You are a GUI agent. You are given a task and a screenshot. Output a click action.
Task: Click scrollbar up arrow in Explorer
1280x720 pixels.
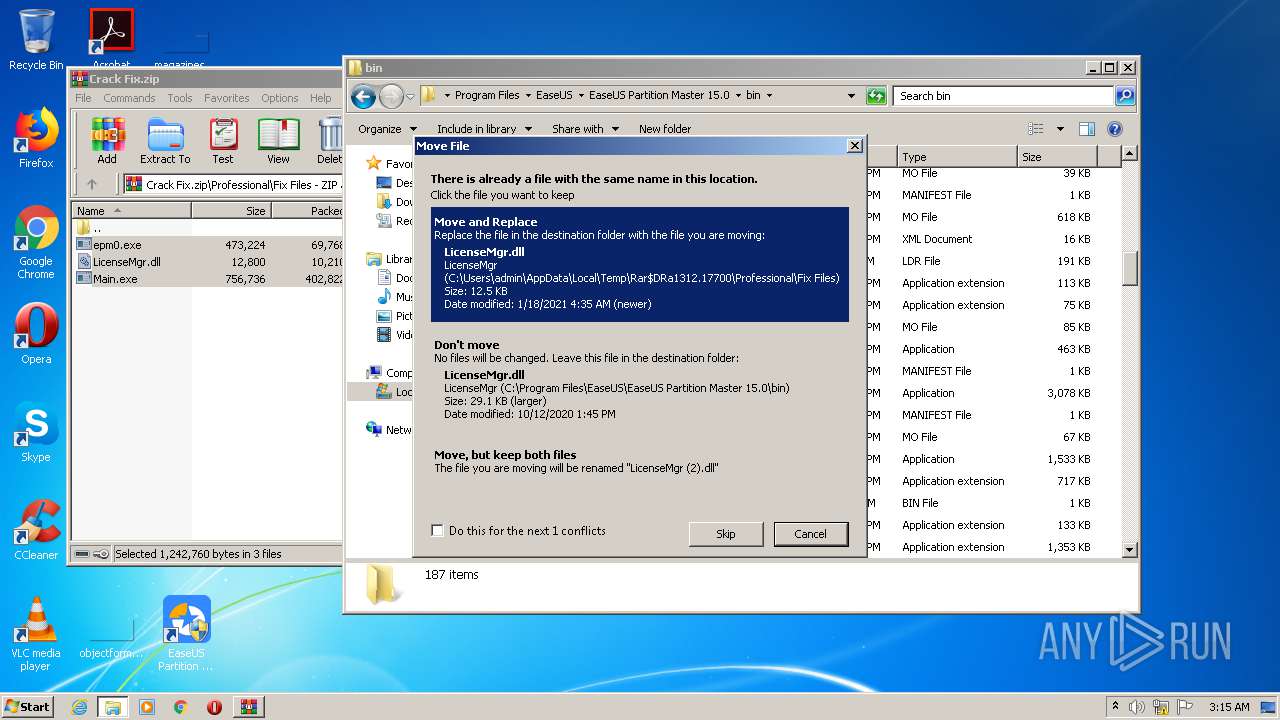pos(1130,154)
